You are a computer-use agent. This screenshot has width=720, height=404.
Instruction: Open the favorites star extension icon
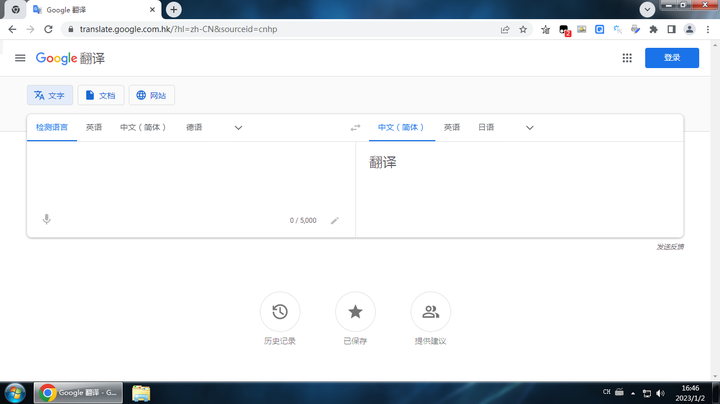coord(546,29)
